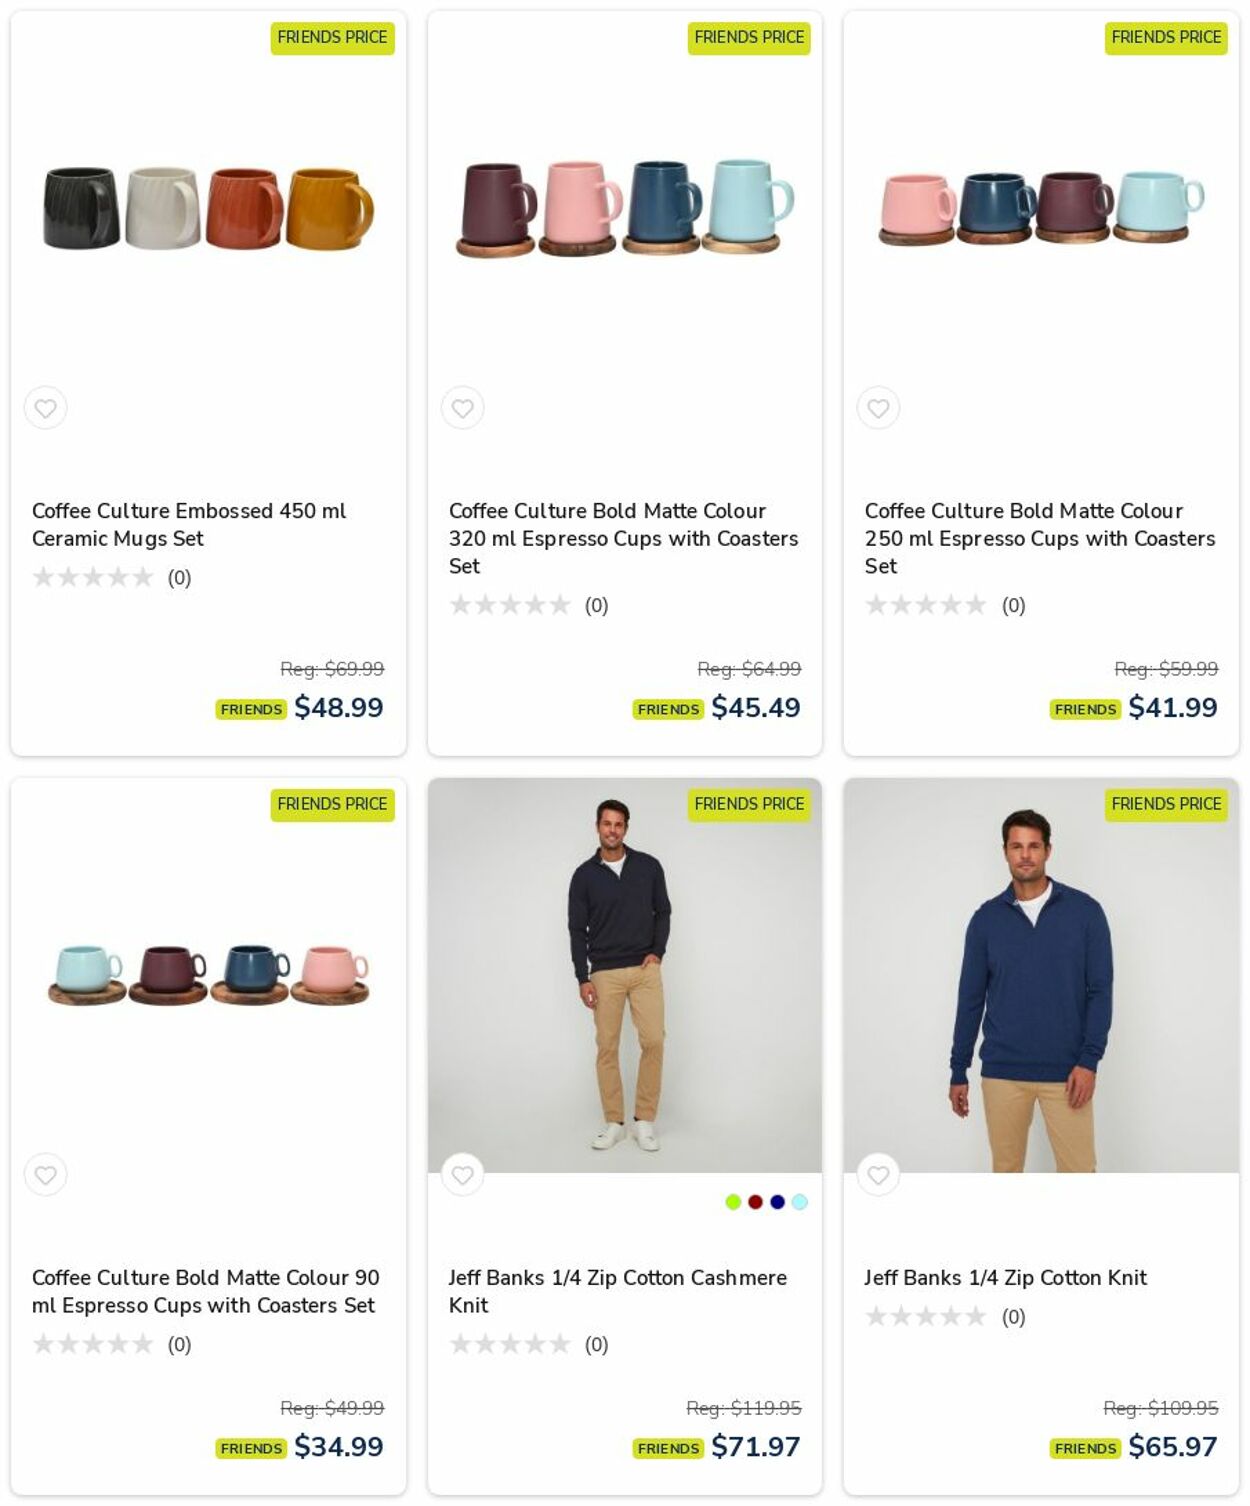This screenshot has height=1506, width=1250.
Task: Favorite the 250 ml Espresso Cups set
Action: (x=879, y=407)
